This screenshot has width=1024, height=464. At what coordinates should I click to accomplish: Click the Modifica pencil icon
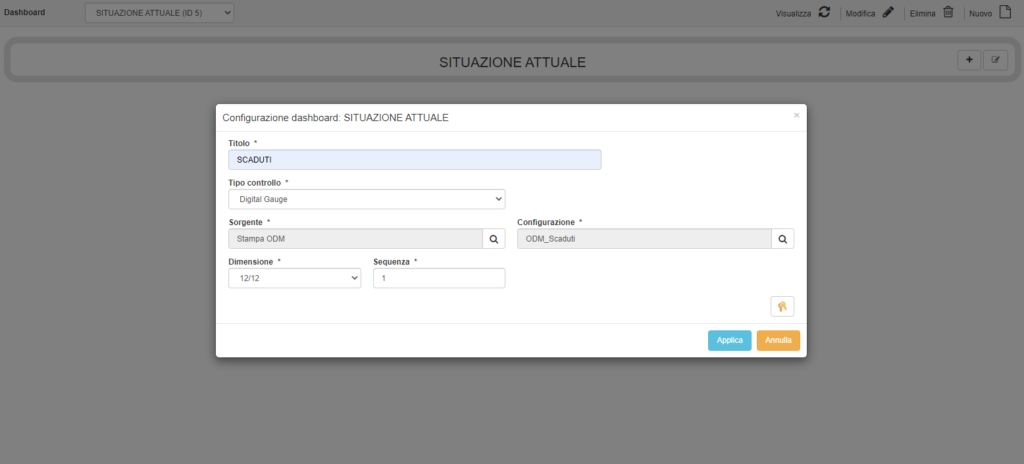point(888,12)
